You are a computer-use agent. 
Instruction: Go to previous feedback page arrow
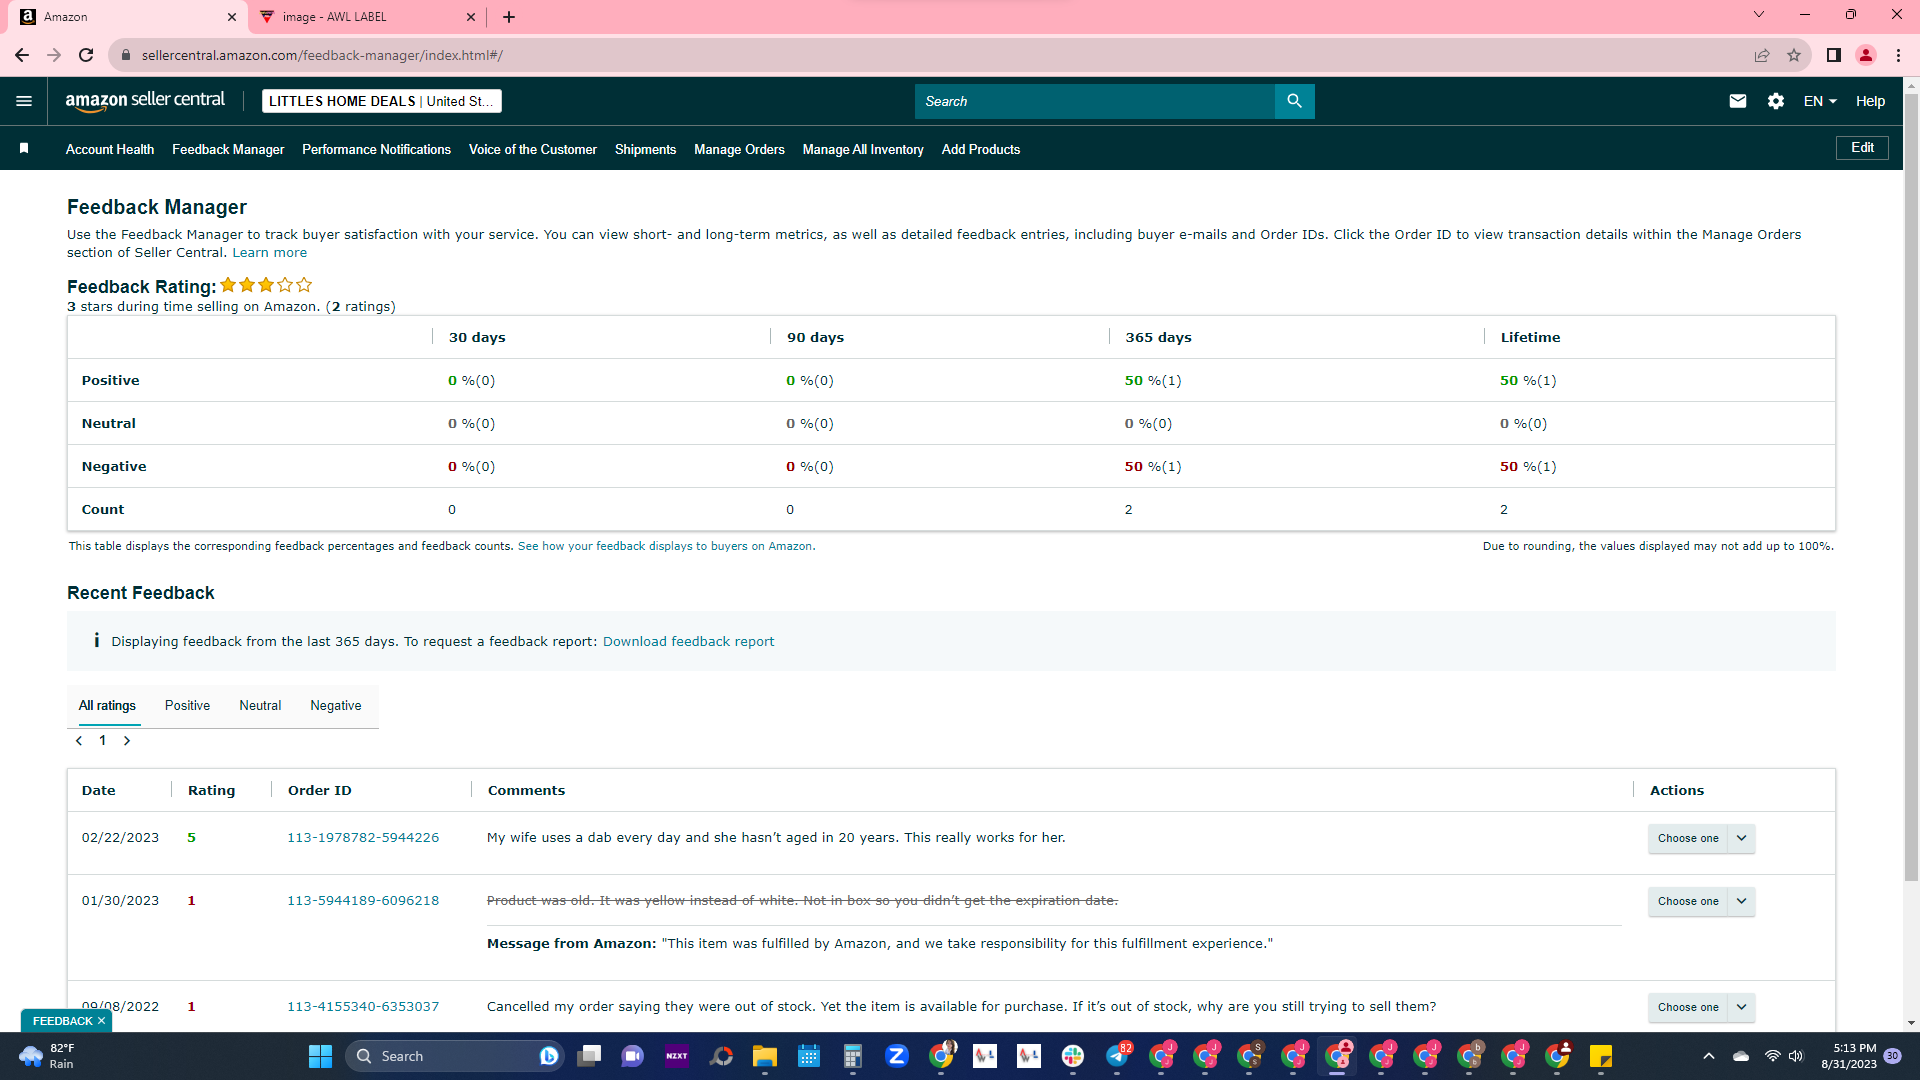[x=79, y=741]
